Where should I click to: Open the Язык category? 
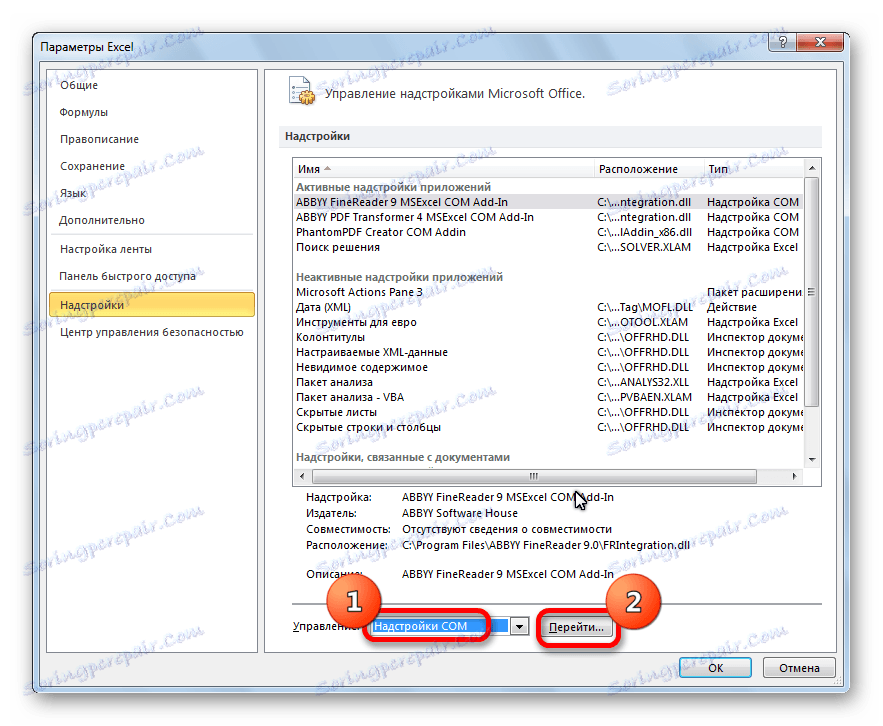73,193
